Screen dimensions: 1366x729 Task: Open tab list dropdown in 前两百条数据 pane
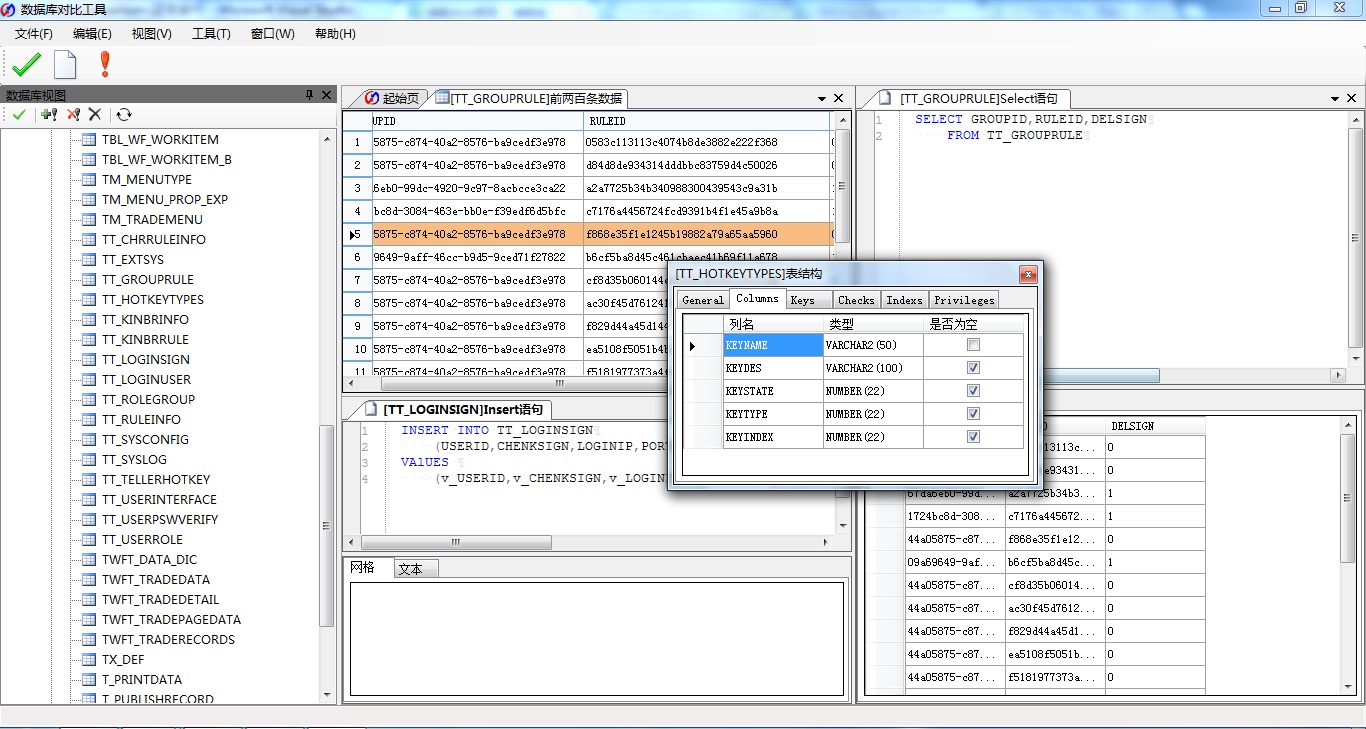(822, 99)
